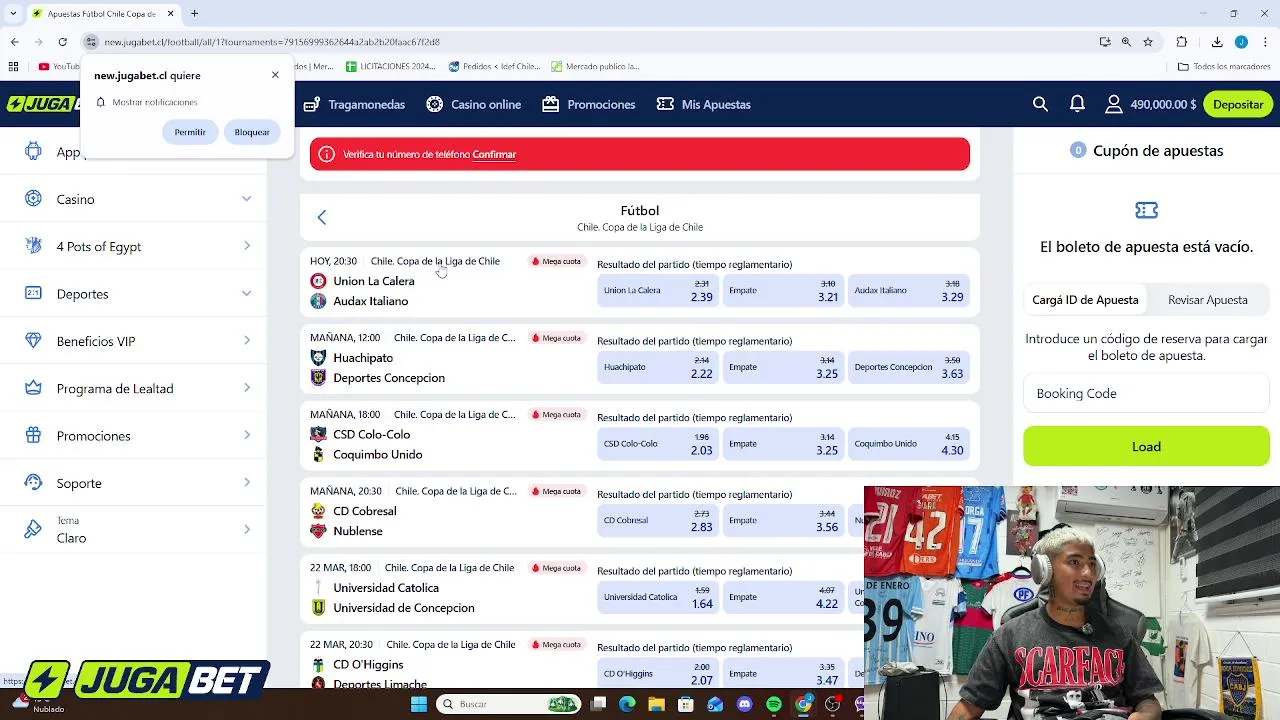Image resolution: width=1280 pixels, height=720 pixels.
Task: Open a new browser tab
Action: click(x=194, y=14)
